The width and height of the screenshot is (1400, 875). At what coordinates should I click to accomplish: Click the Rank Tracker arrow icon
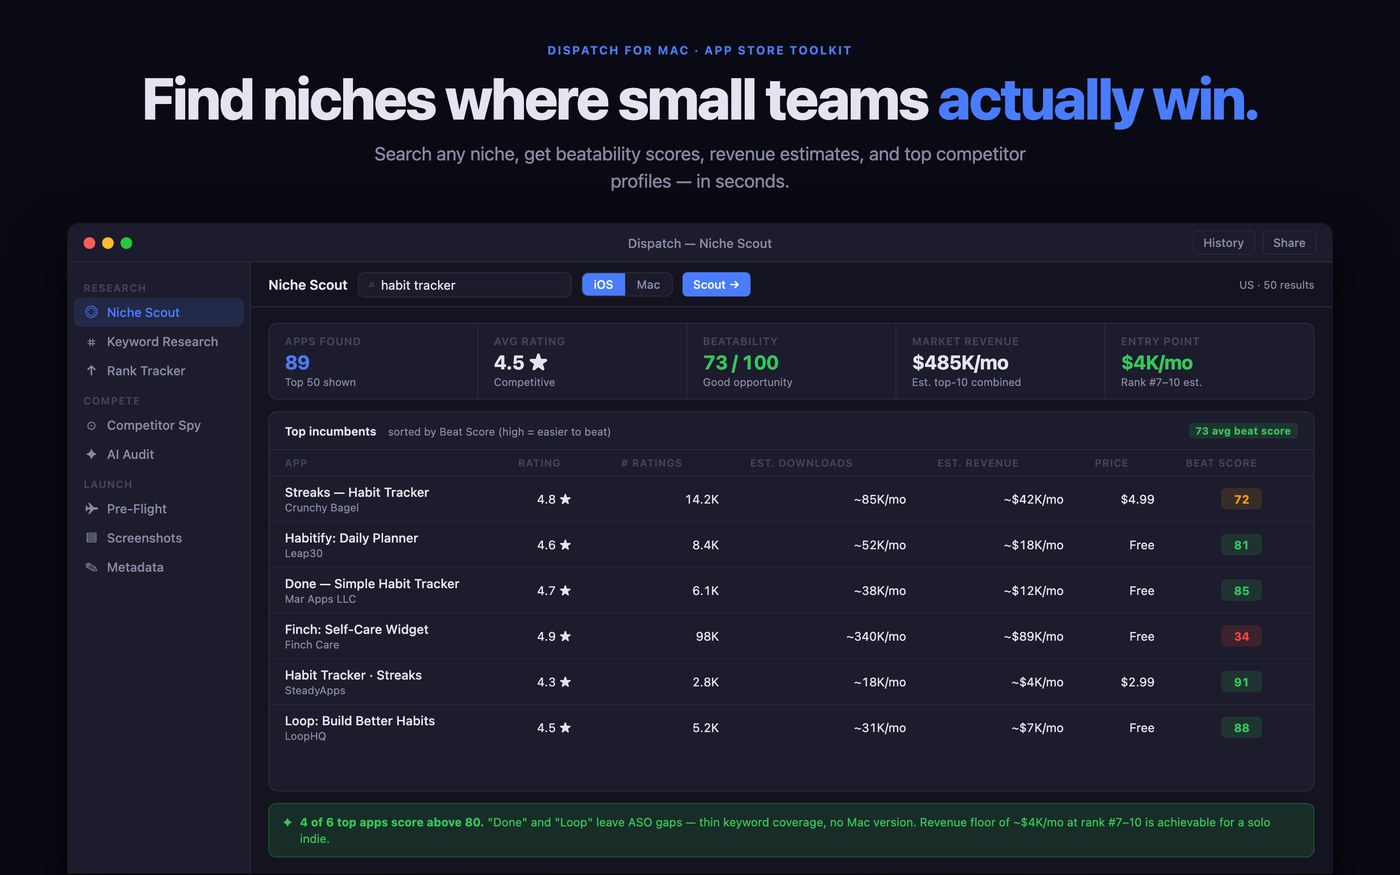coord(91,371)
